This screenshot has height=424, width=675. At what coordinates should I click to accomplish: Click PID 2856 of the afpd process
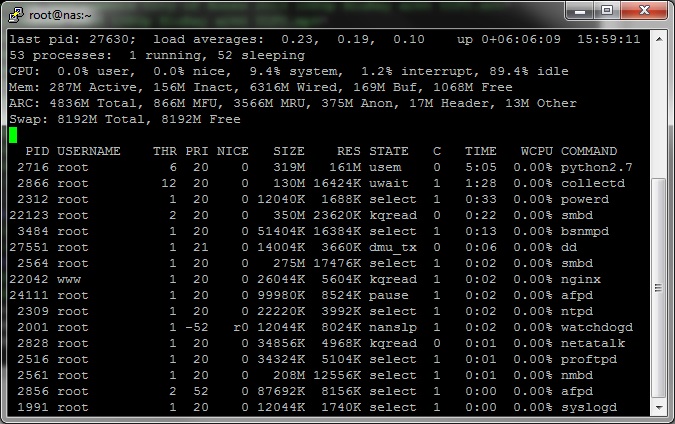[33, 391]
